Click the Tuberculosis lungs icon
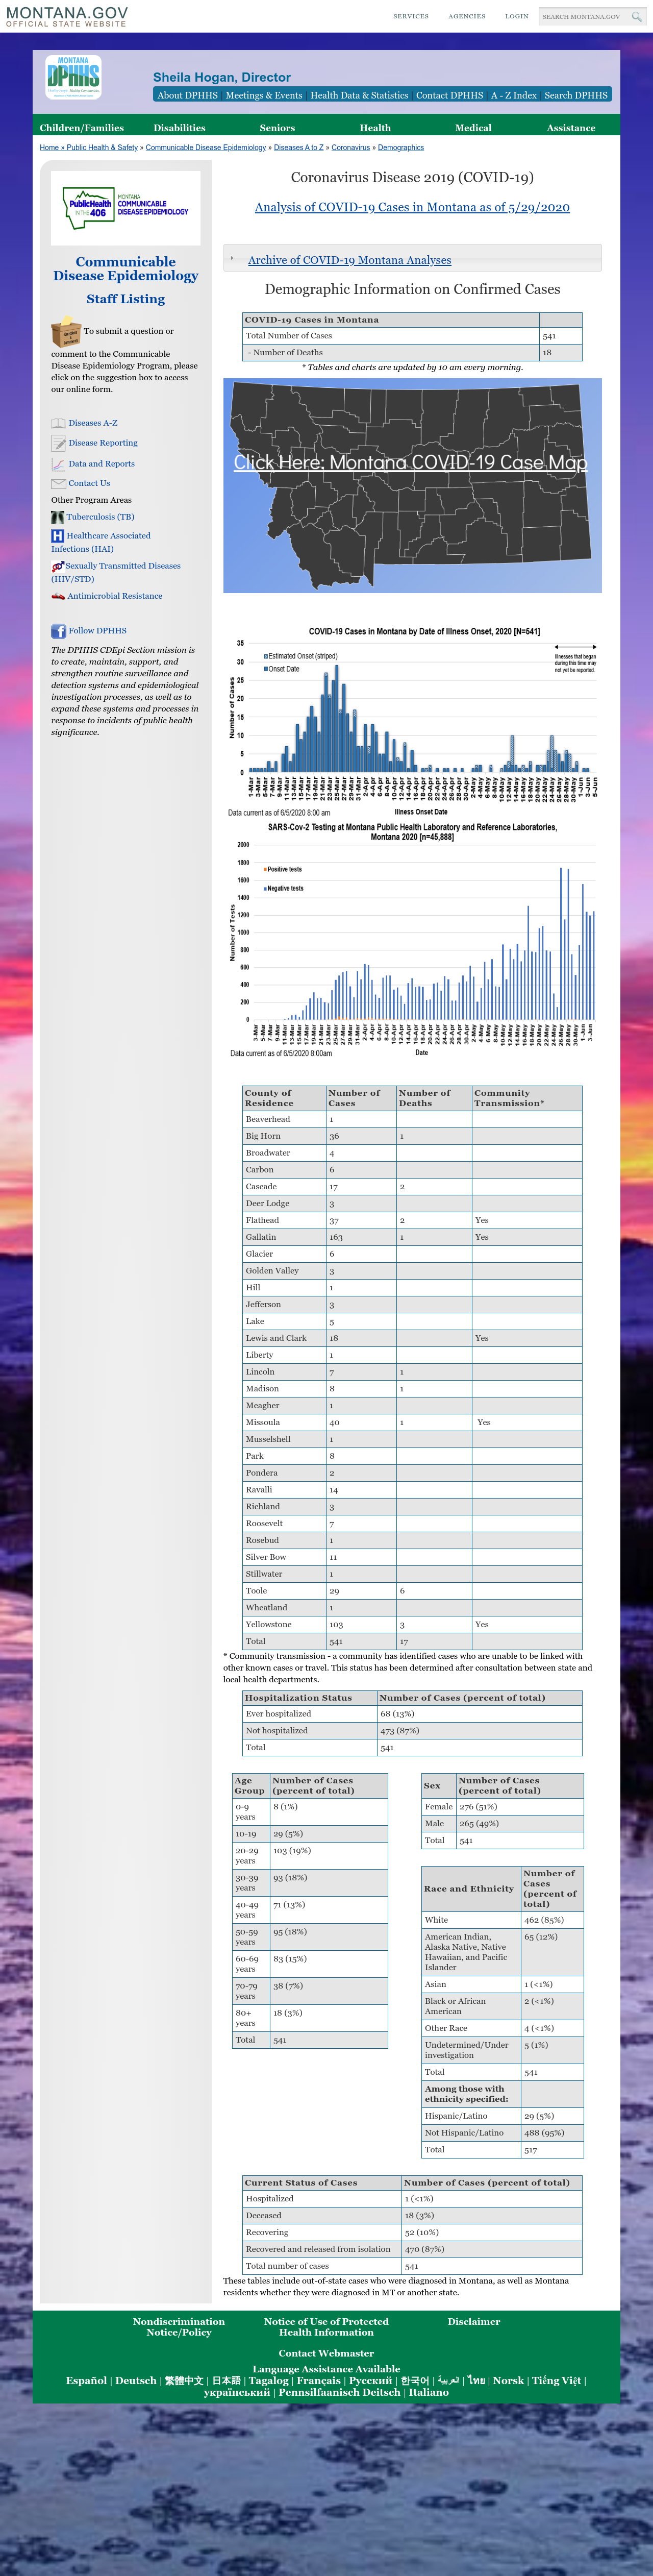 click(57, 517)
